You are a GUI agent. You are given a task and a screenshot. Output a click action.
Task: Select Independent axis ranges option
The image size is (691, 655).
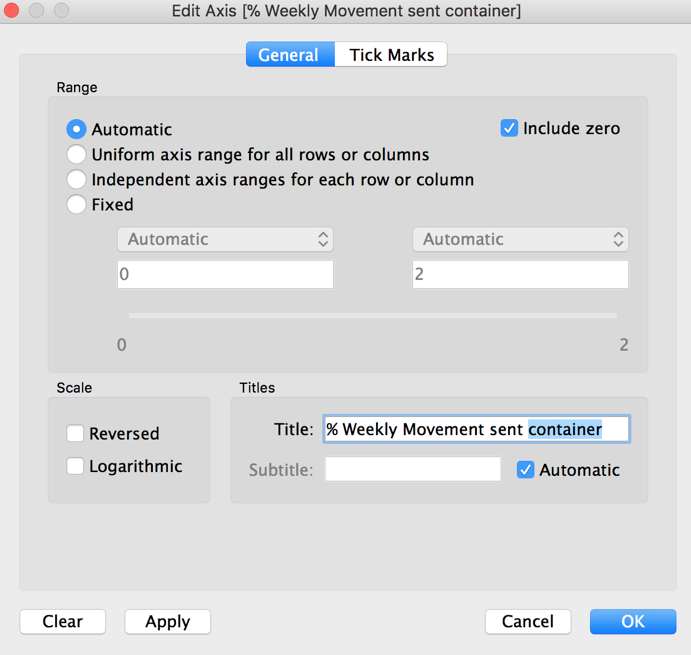[x=76, y=180]
